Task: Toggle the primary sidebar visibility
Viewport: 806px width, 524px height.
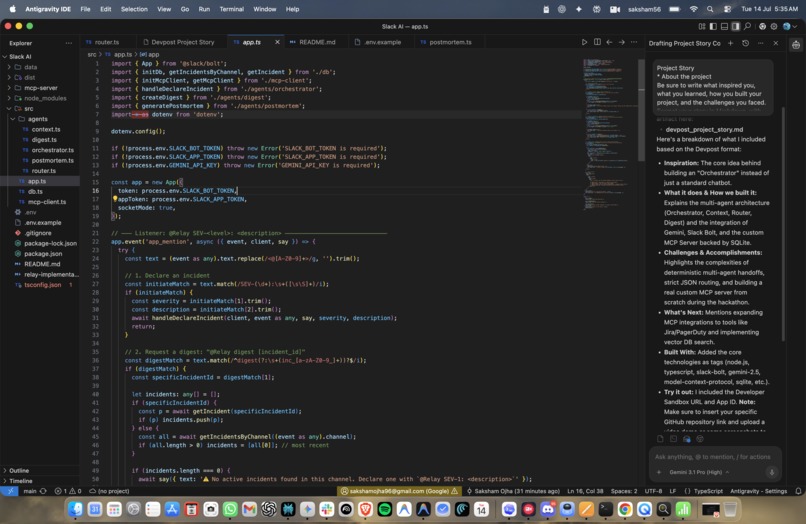Action: [x=713, y=26]
